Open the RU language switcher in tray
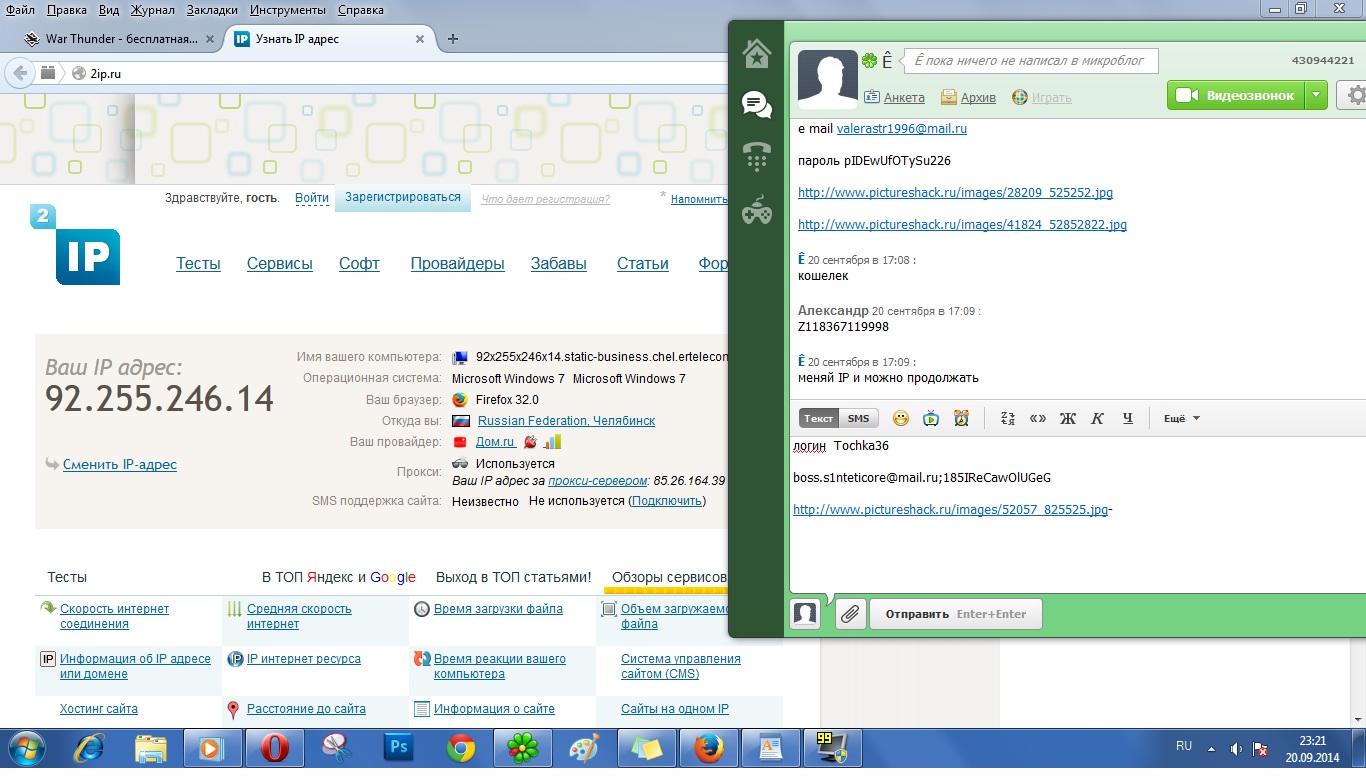Viewport: 1366px width, 780px height. click(1184, 746)
